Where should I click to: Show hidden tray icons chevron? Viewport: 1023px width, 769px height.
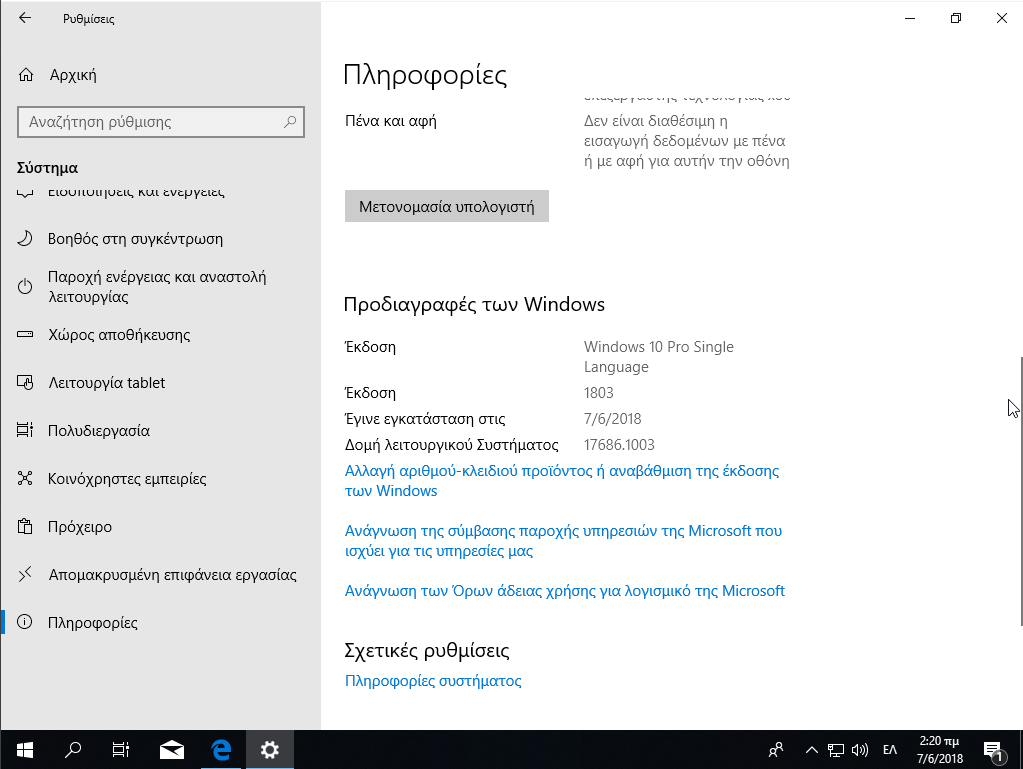812,750
